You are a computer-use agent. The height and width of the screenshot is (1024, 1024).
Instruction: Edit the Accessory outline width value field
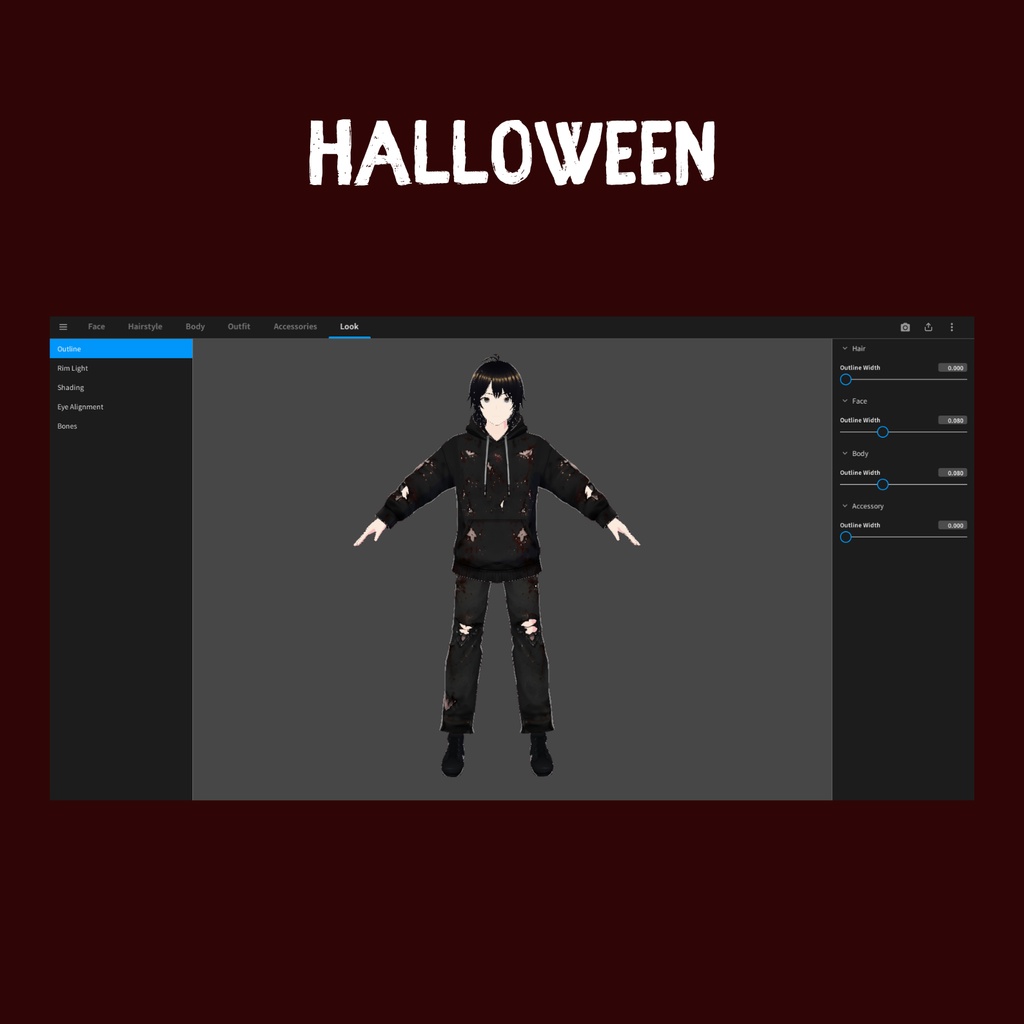pos(953,525)
